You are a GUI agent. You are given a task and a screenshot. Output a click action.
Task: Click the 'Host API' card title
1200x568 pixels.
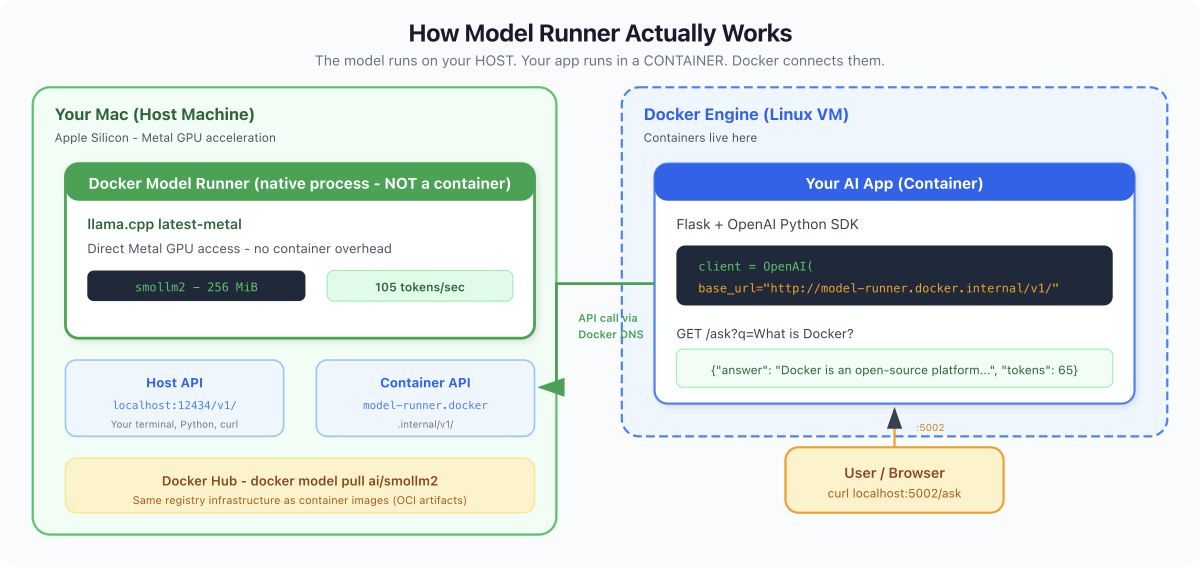175,383
